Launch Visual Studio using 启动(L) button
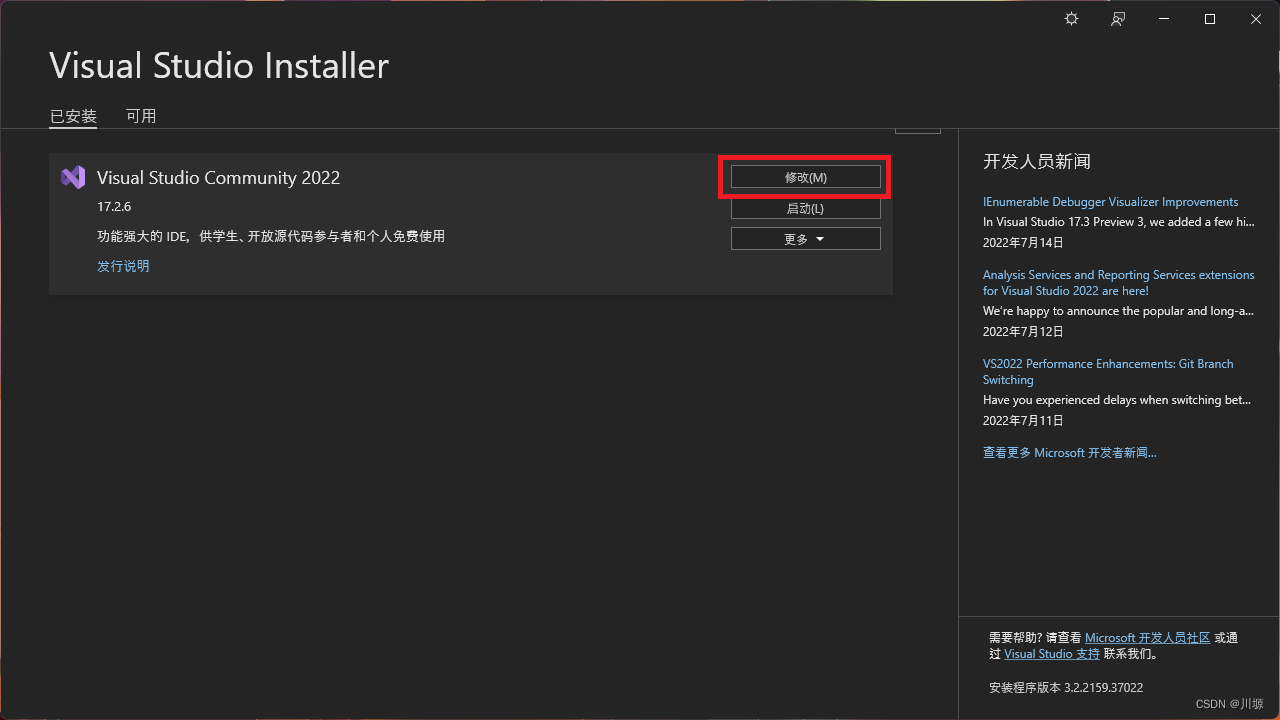This screenshot has width=1280, height=720. point(805,208)
